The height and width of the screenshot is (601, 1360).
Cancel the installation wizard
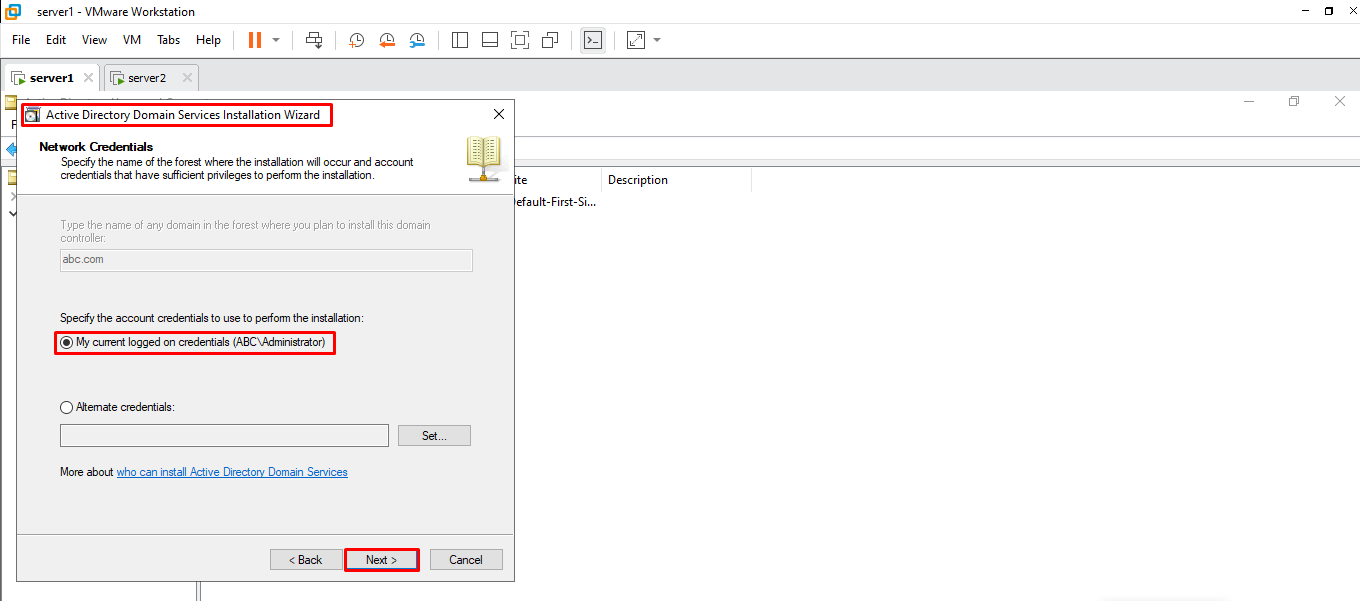(466, 560)
